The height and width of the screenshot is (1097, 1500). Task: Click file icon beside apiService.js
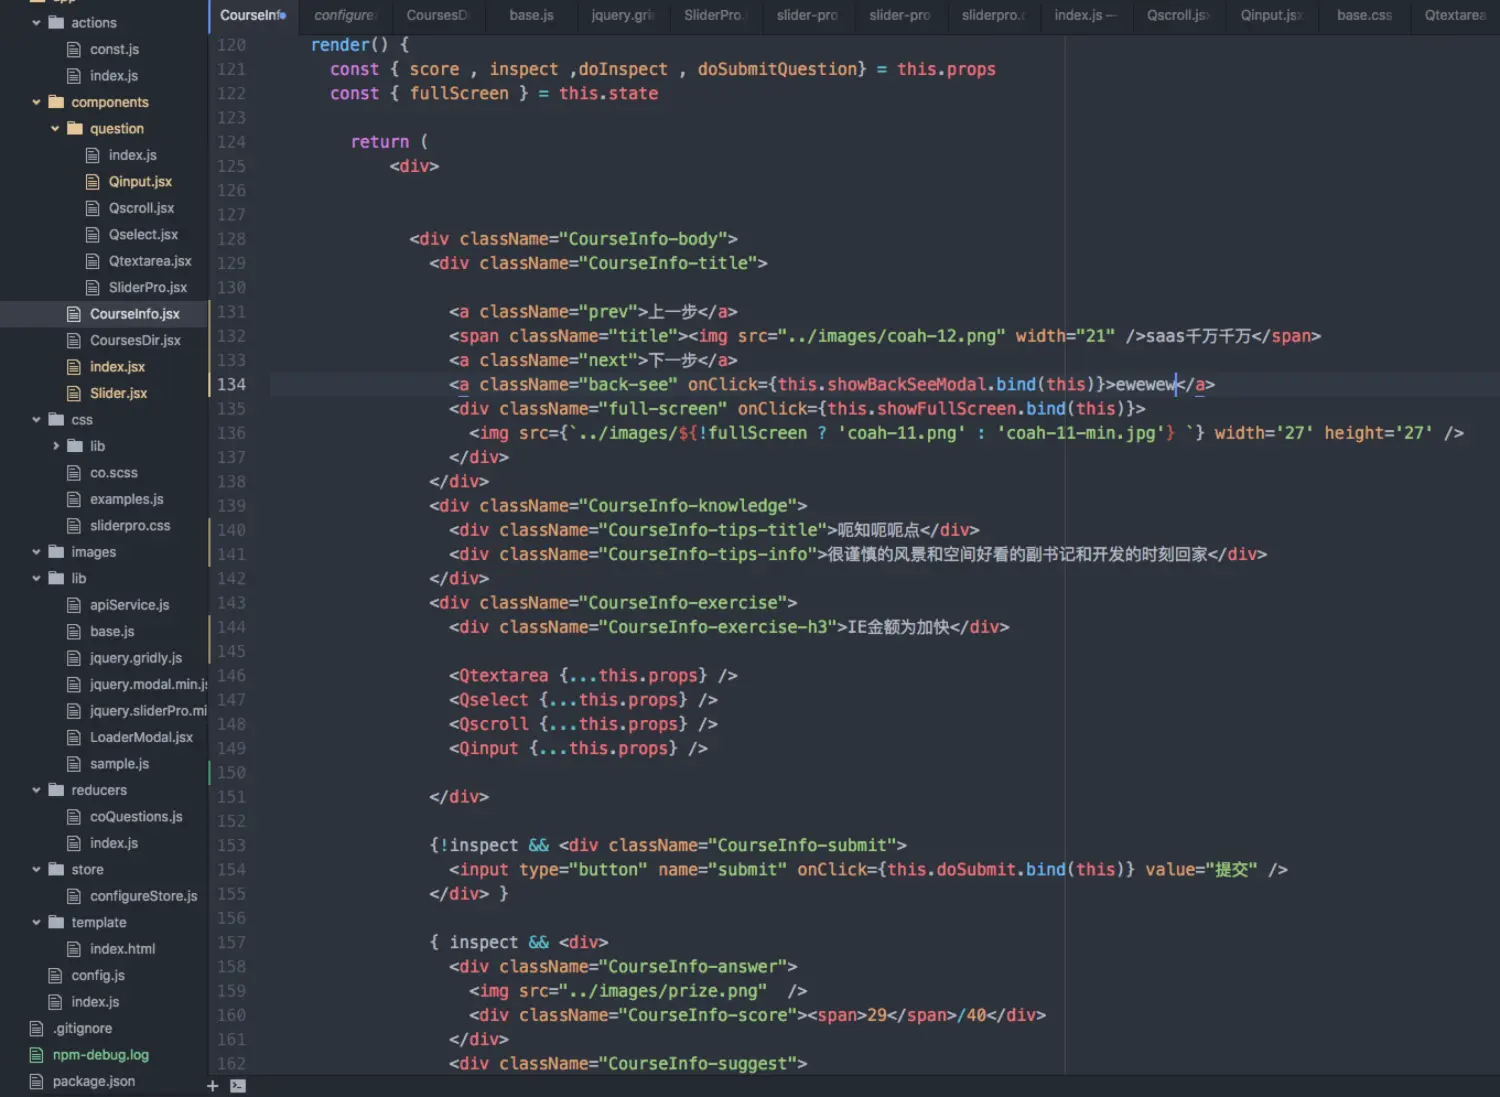coord(74,605)
